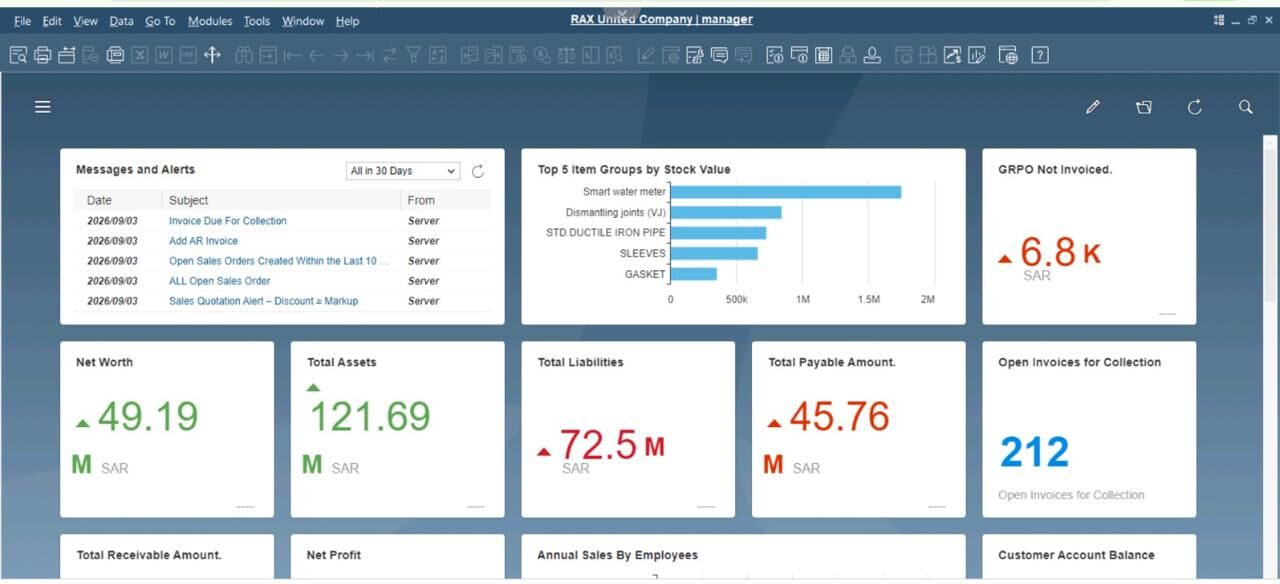The height and width of the screenshot is (584, 1280).
Task: Open 'Sales Quotation Alert' message link
Action: [x=263, y=301]
